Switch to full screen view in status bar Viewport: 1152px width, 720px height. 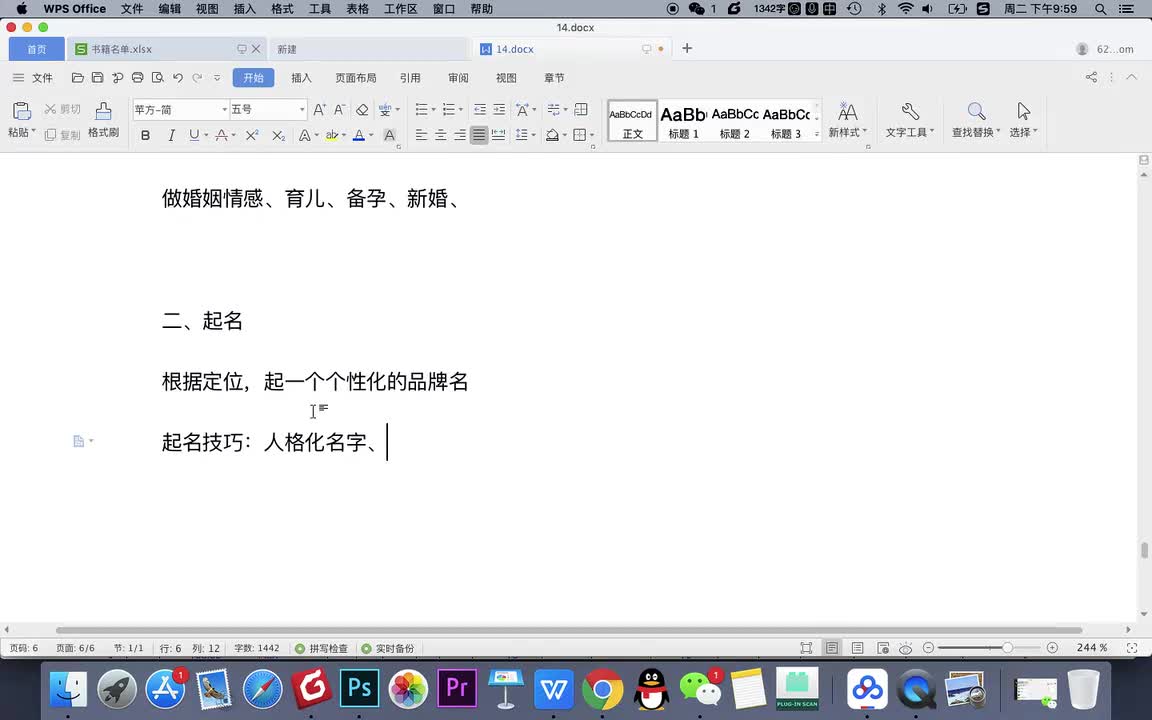pos(806,648)
